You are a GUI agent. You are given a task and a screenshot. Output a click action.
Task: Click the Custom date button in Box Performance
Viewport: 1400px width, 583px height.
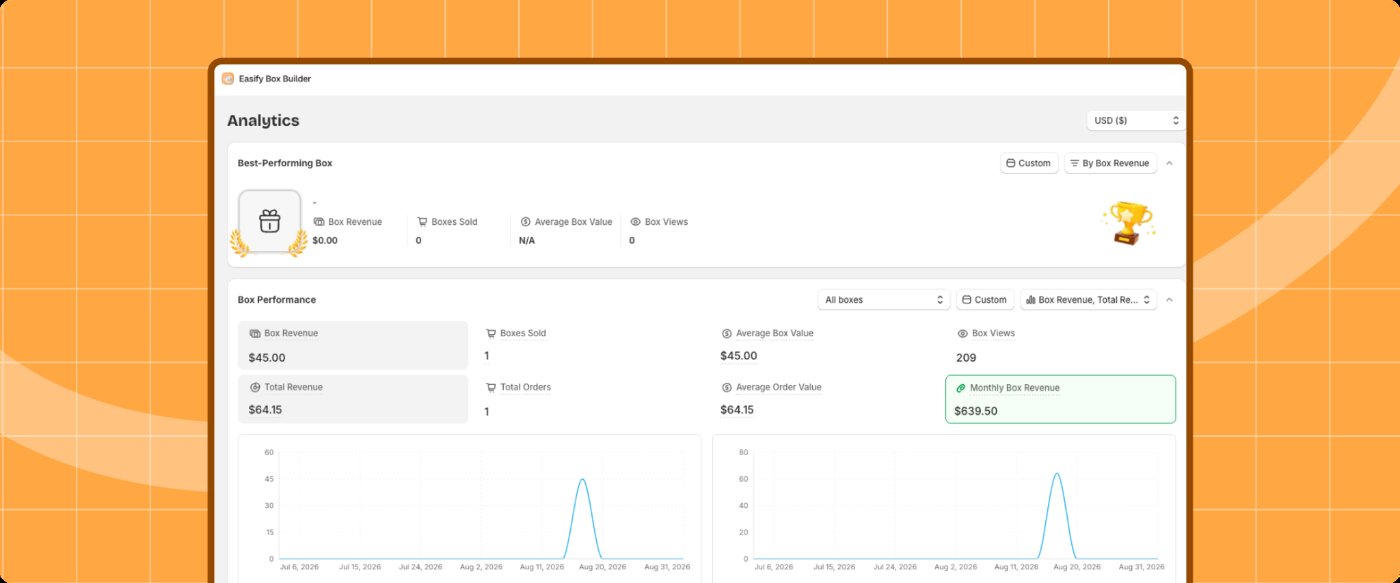click(985, 300)
